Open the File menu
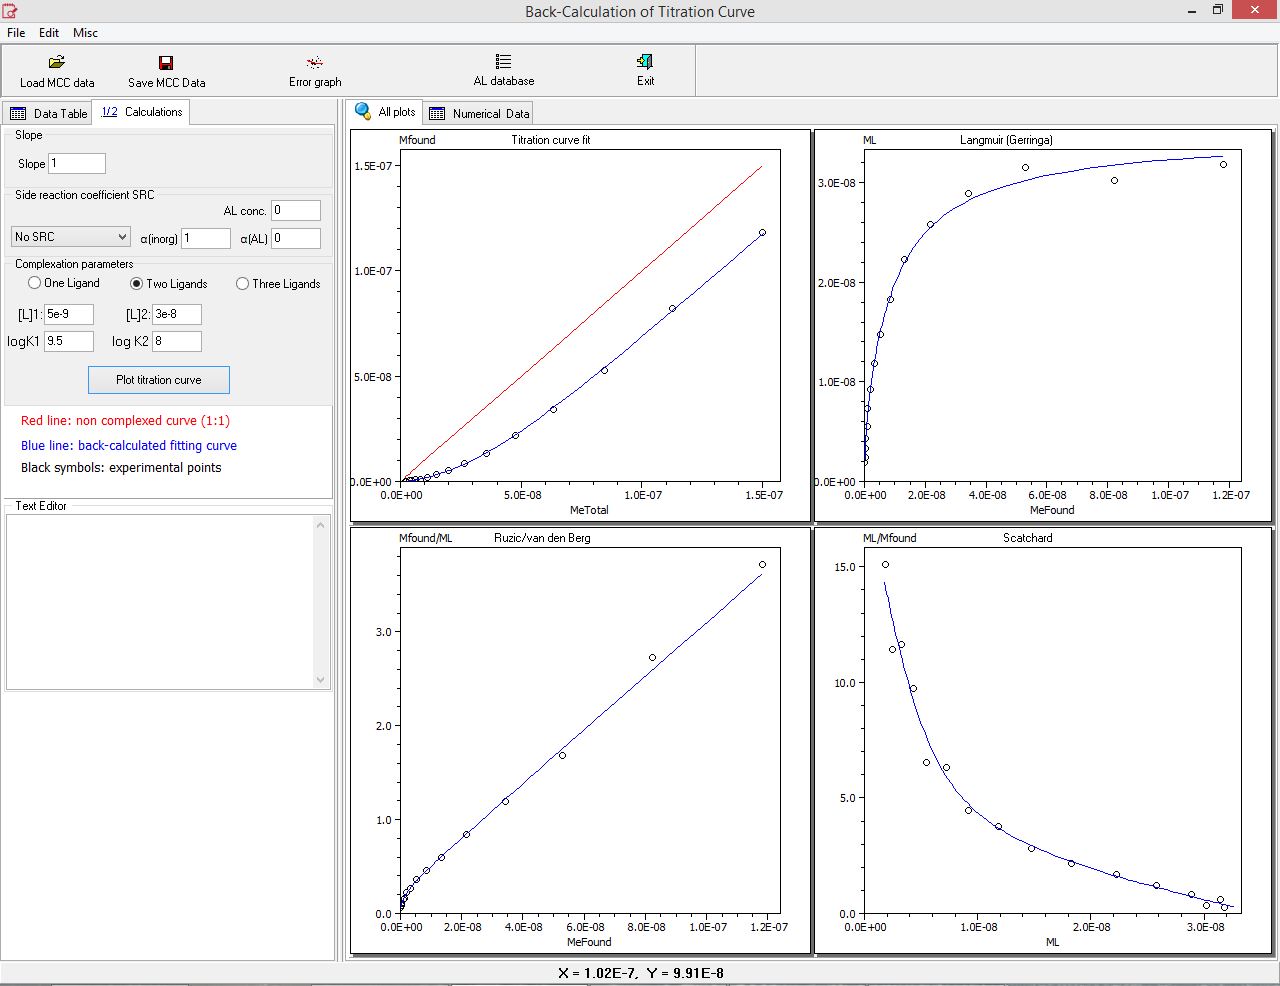Viewport: 1280px width, 986px height. [16, 33]
